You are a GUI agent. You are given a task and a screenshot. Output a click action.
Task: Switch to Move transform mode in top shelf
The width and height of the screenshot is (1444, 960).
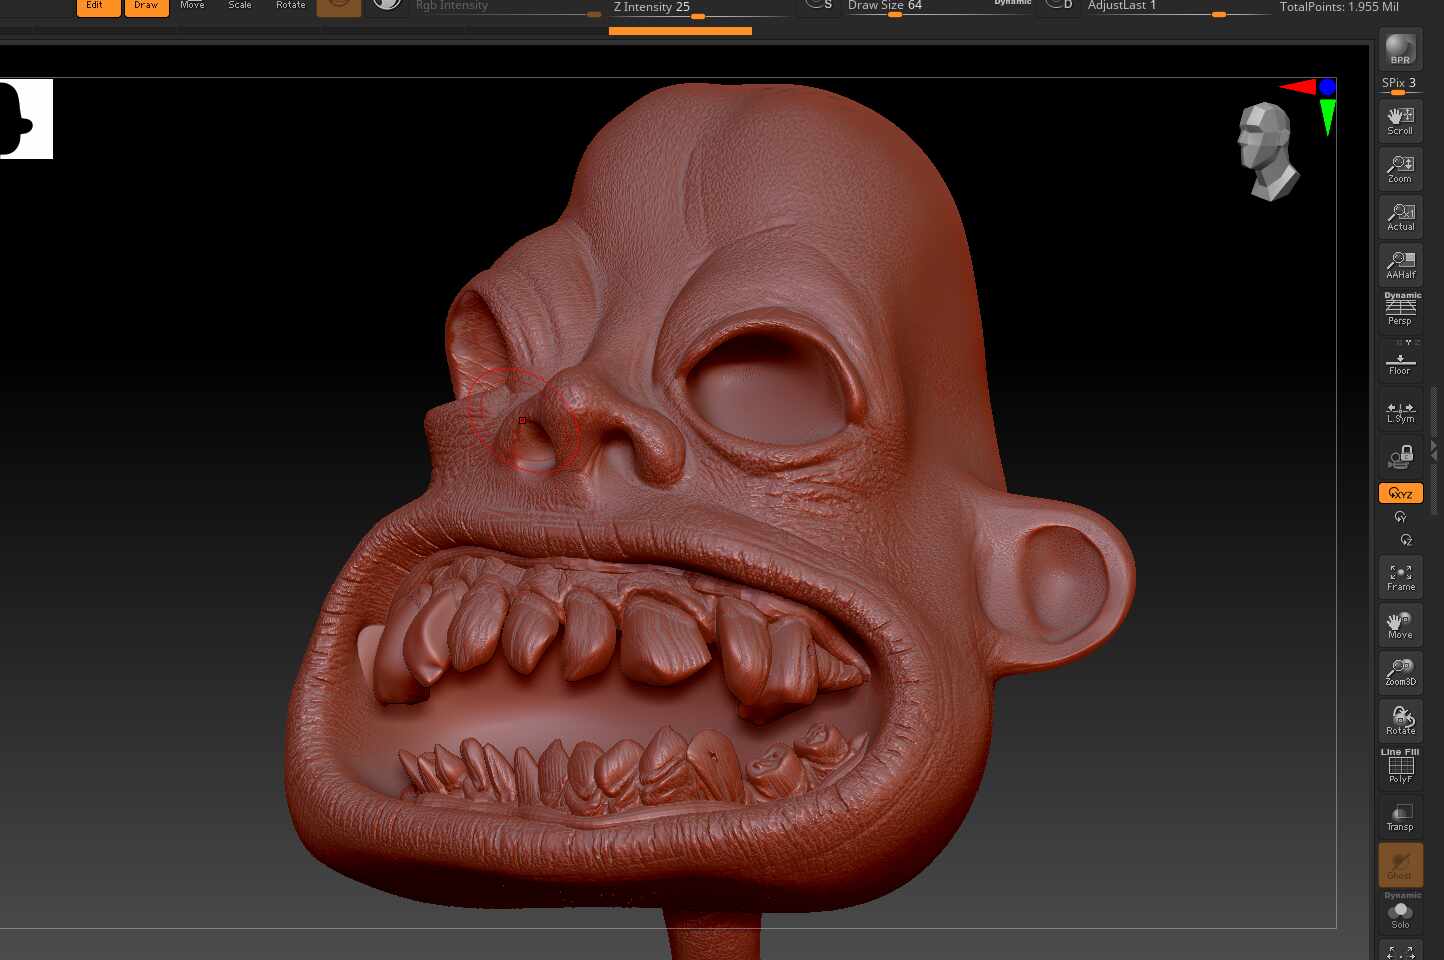(x=192, y=6)
